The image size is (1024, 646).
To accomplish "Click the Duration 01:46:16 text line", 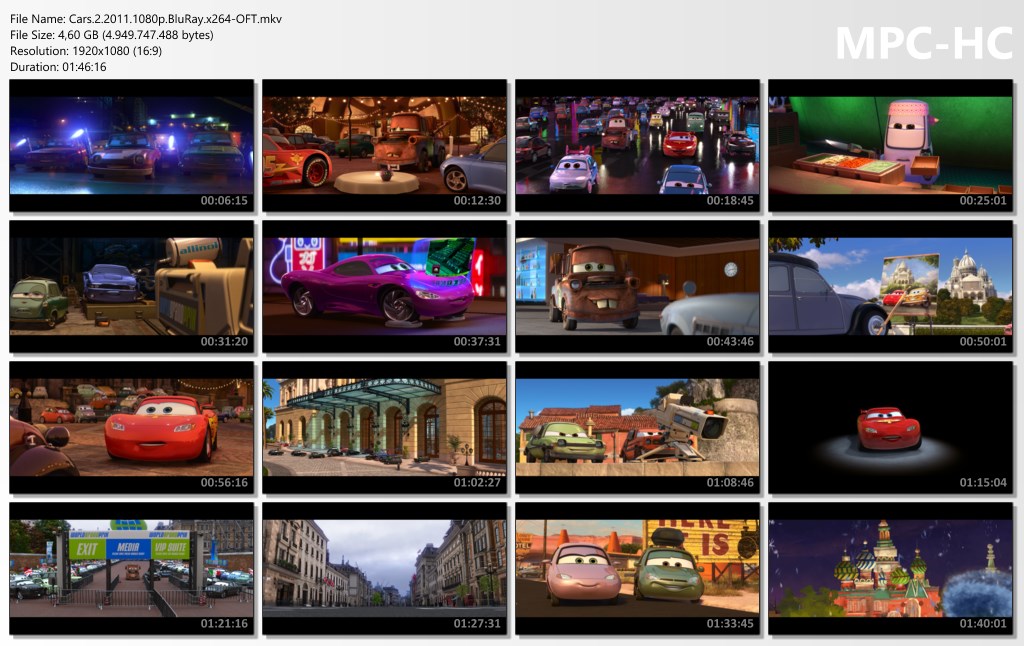I will point(58,67).
